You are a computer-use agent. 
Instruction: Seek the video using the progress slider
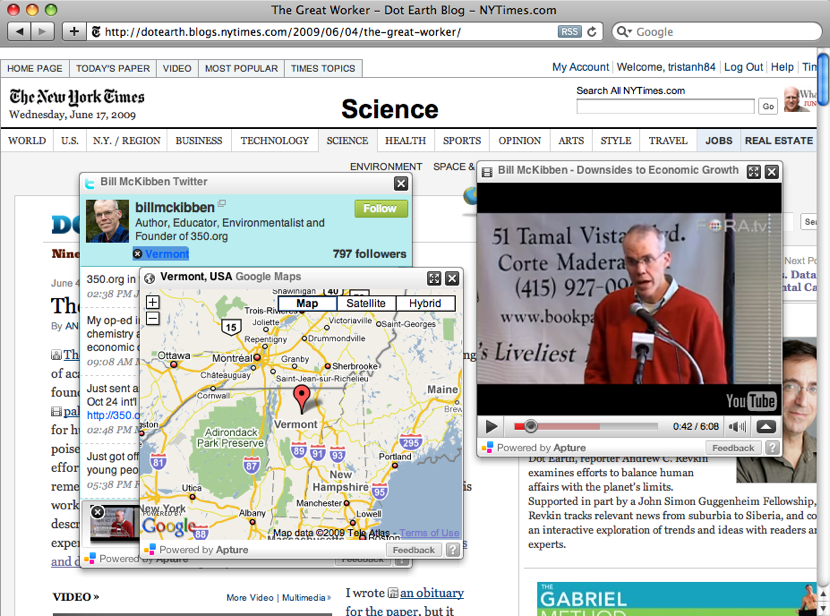[530, 426]
